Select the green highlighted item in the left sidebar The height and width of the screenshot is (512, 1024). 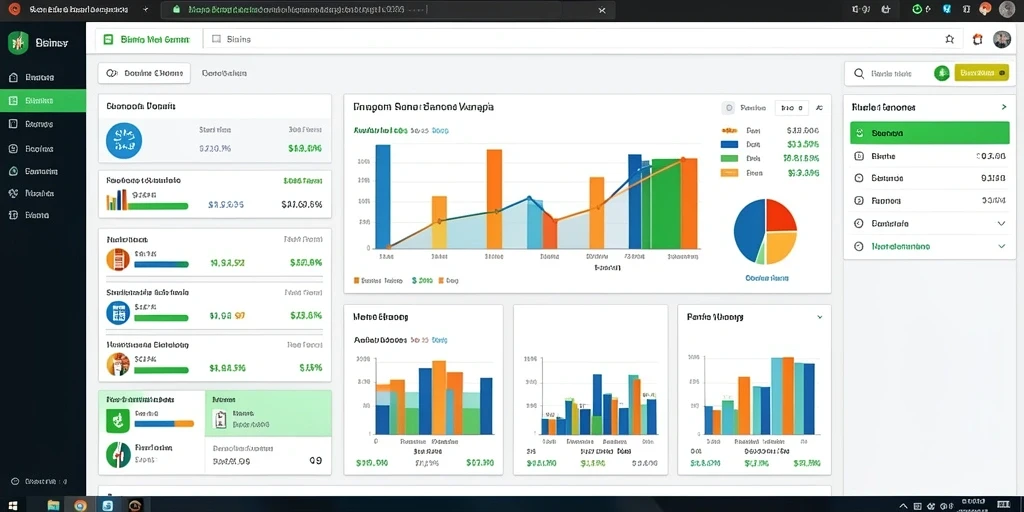click(x=43, y=101)
